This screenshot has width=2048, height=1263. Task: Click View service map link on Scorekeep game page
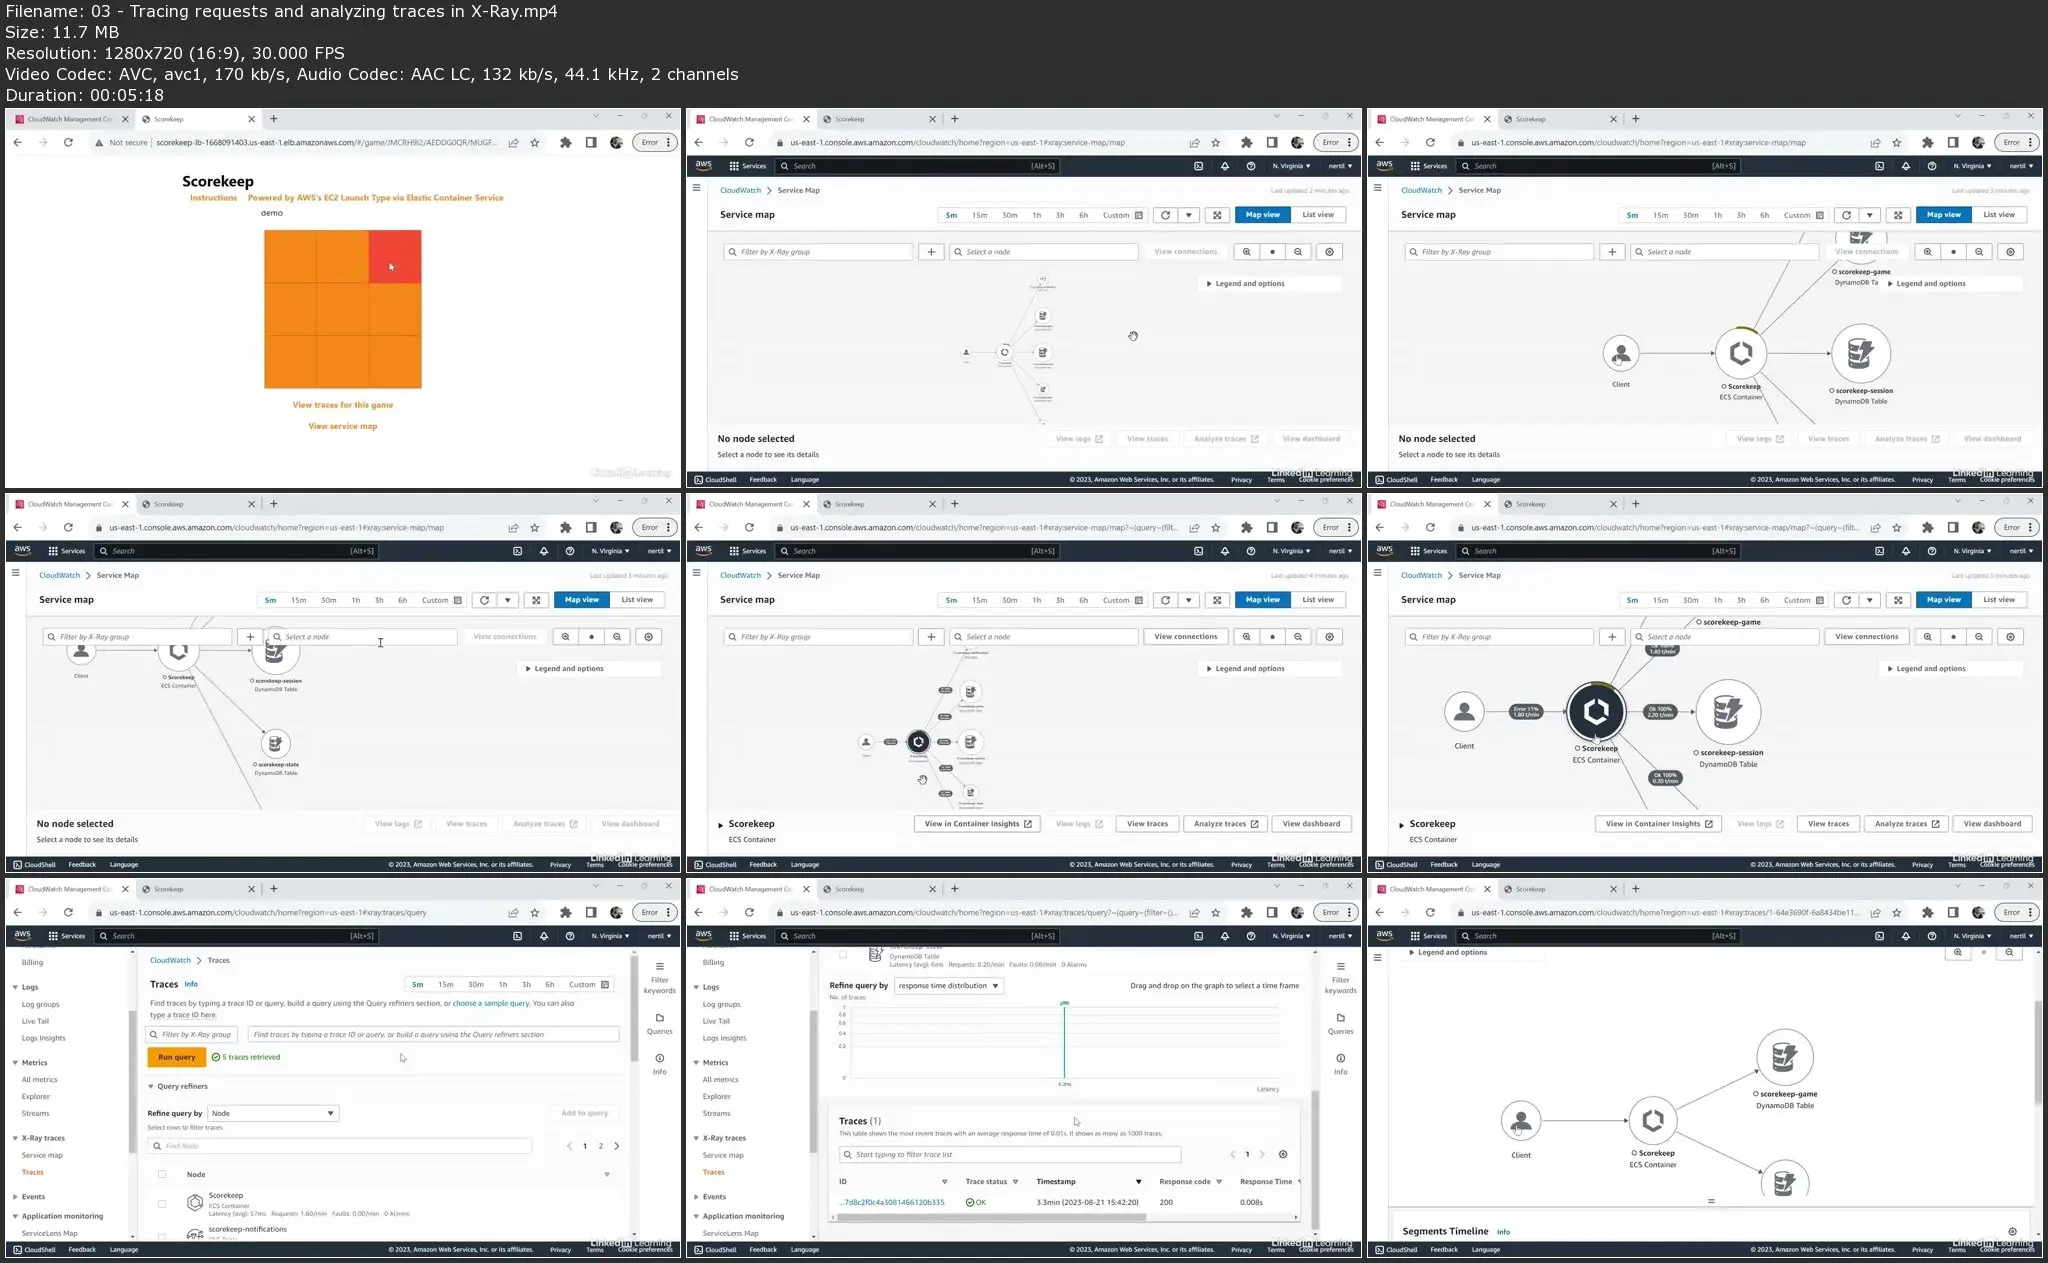click(343, 426)
